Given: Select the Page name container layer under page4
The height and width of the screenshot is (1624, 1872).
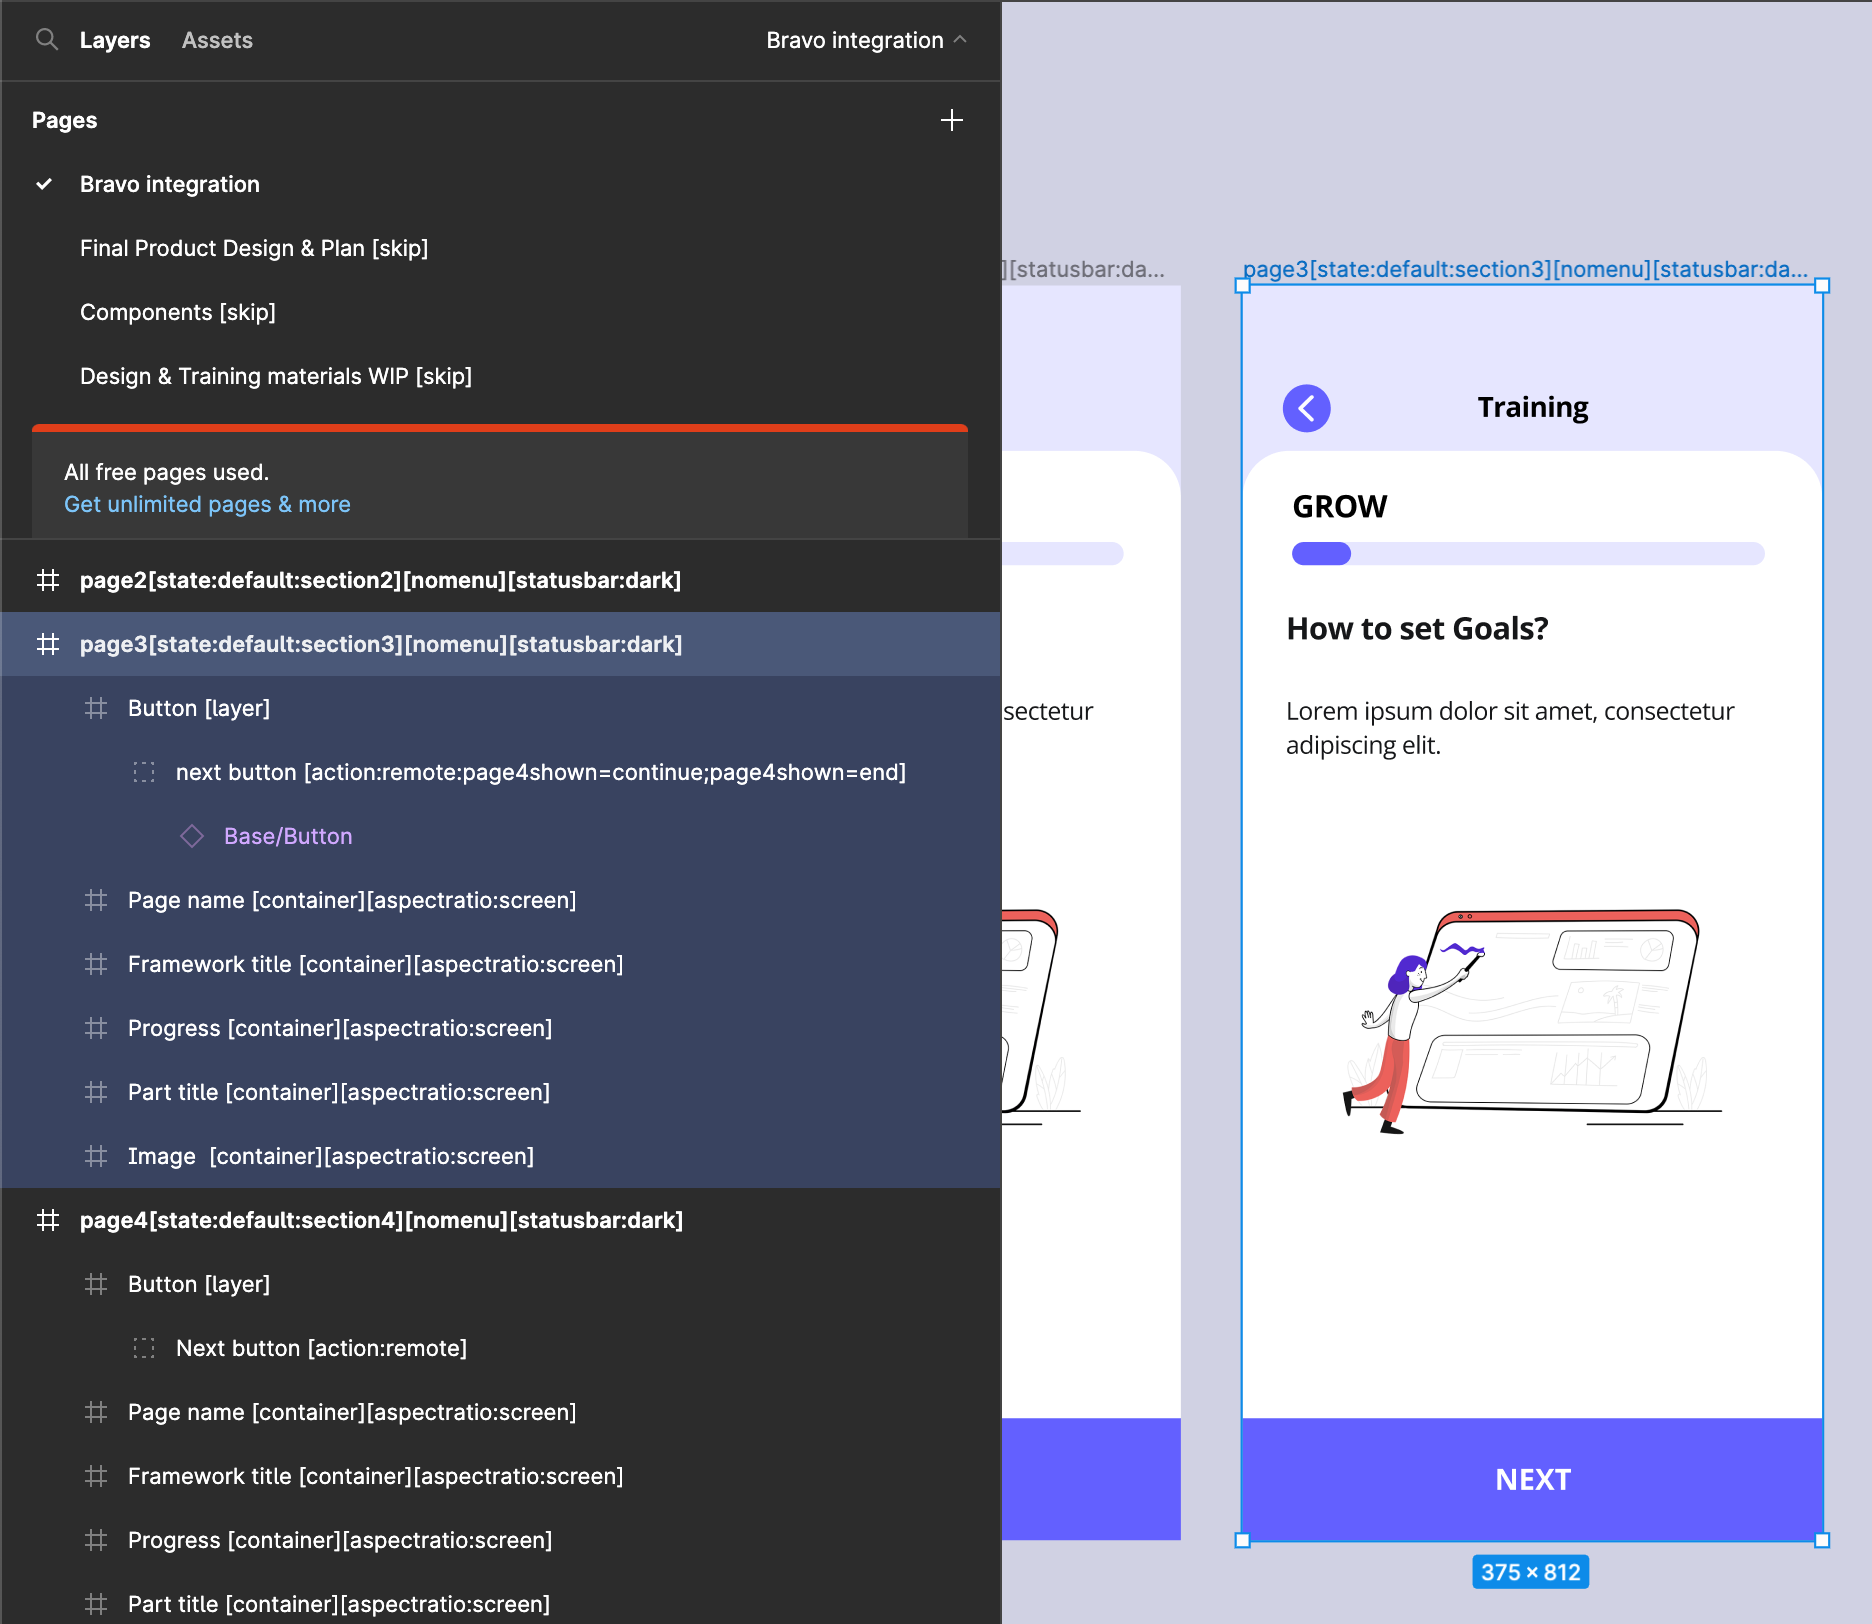Looking at the screenshot, I should tap(500, 1412).
